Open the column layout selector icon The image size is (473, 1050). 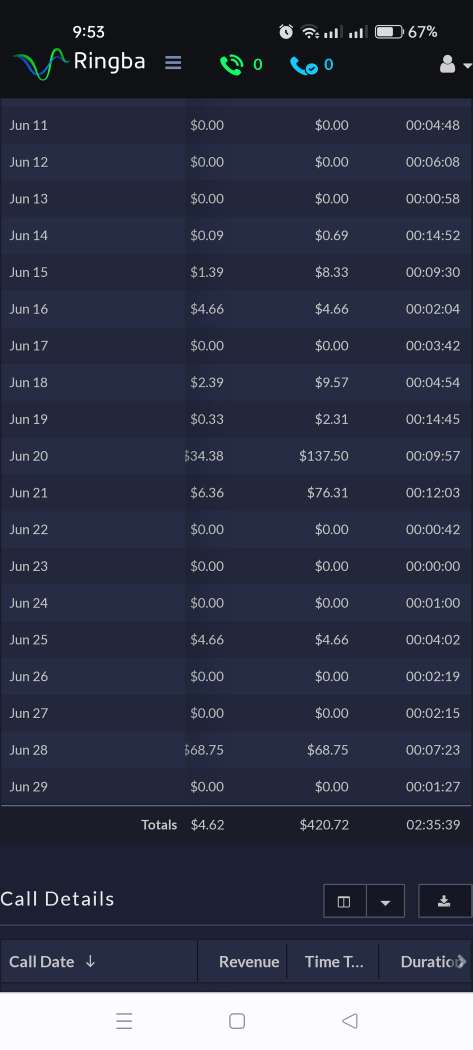point(344,901)
